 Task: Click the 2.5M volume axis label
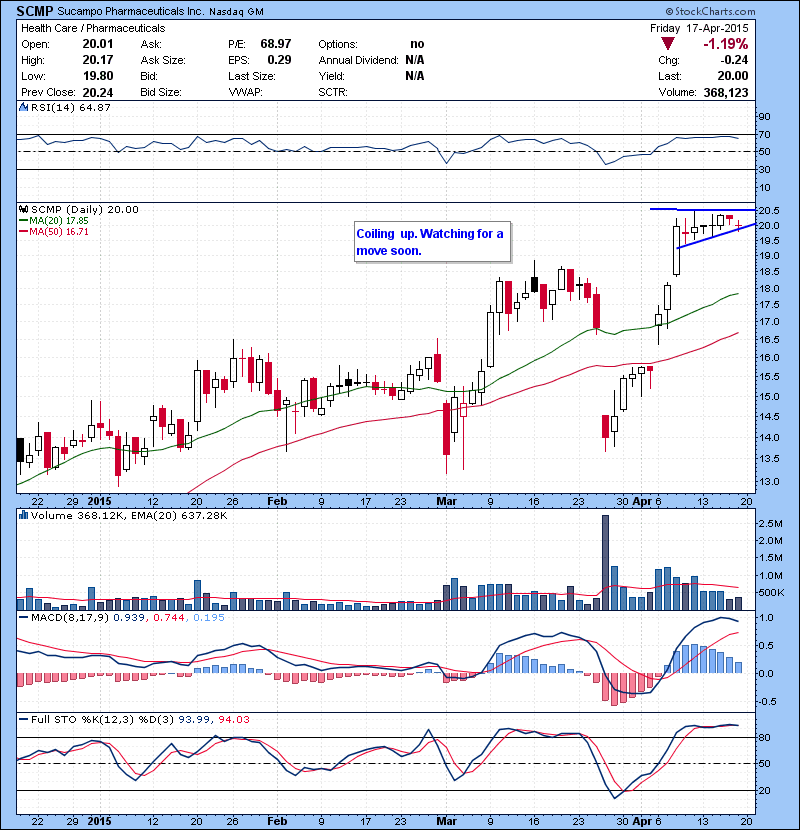click(x=770, y=524)
